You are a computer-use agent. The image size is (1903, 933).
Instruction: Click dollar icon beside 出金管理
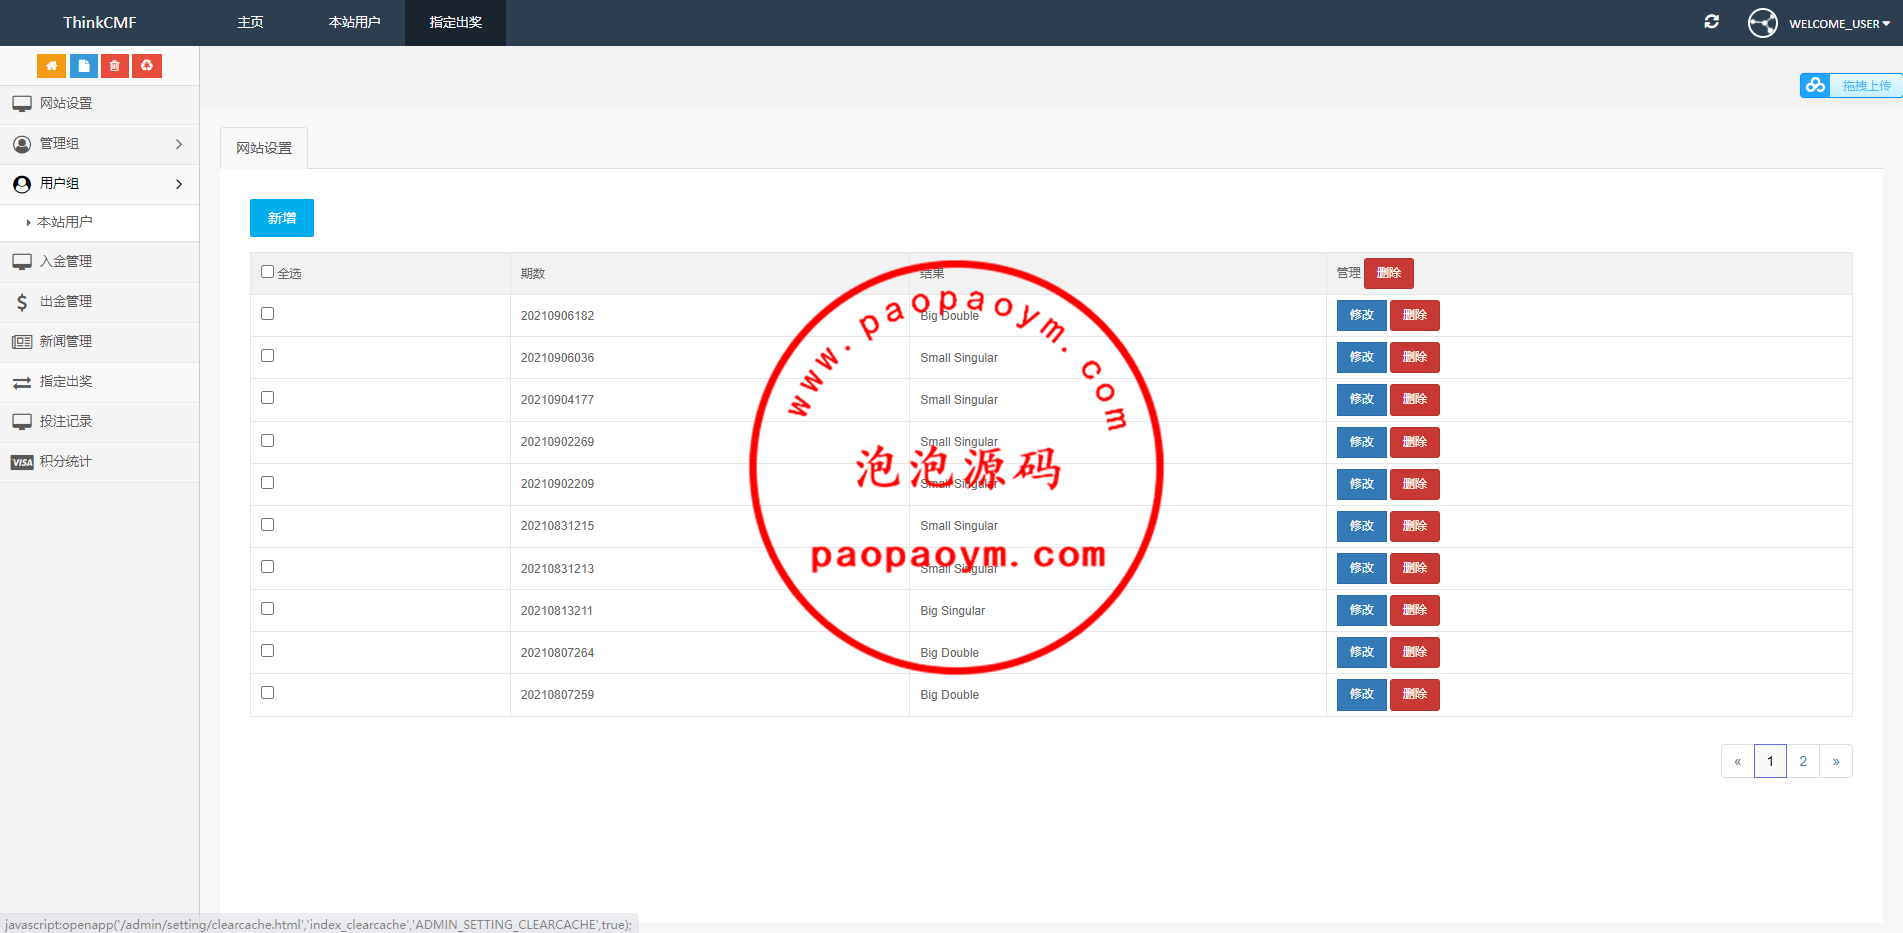coord(22,302)
